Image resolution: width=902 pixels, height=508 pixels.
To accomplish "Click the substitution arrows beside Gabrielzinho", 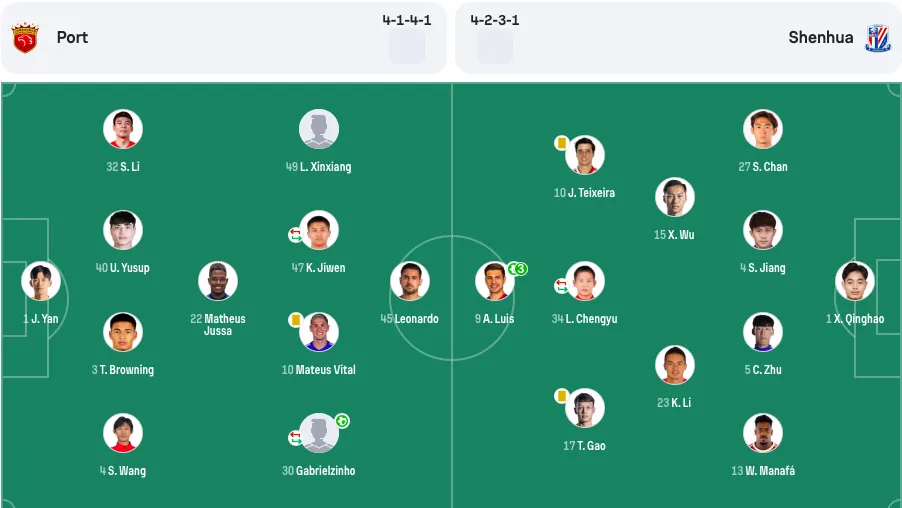I will pos(295,438).
